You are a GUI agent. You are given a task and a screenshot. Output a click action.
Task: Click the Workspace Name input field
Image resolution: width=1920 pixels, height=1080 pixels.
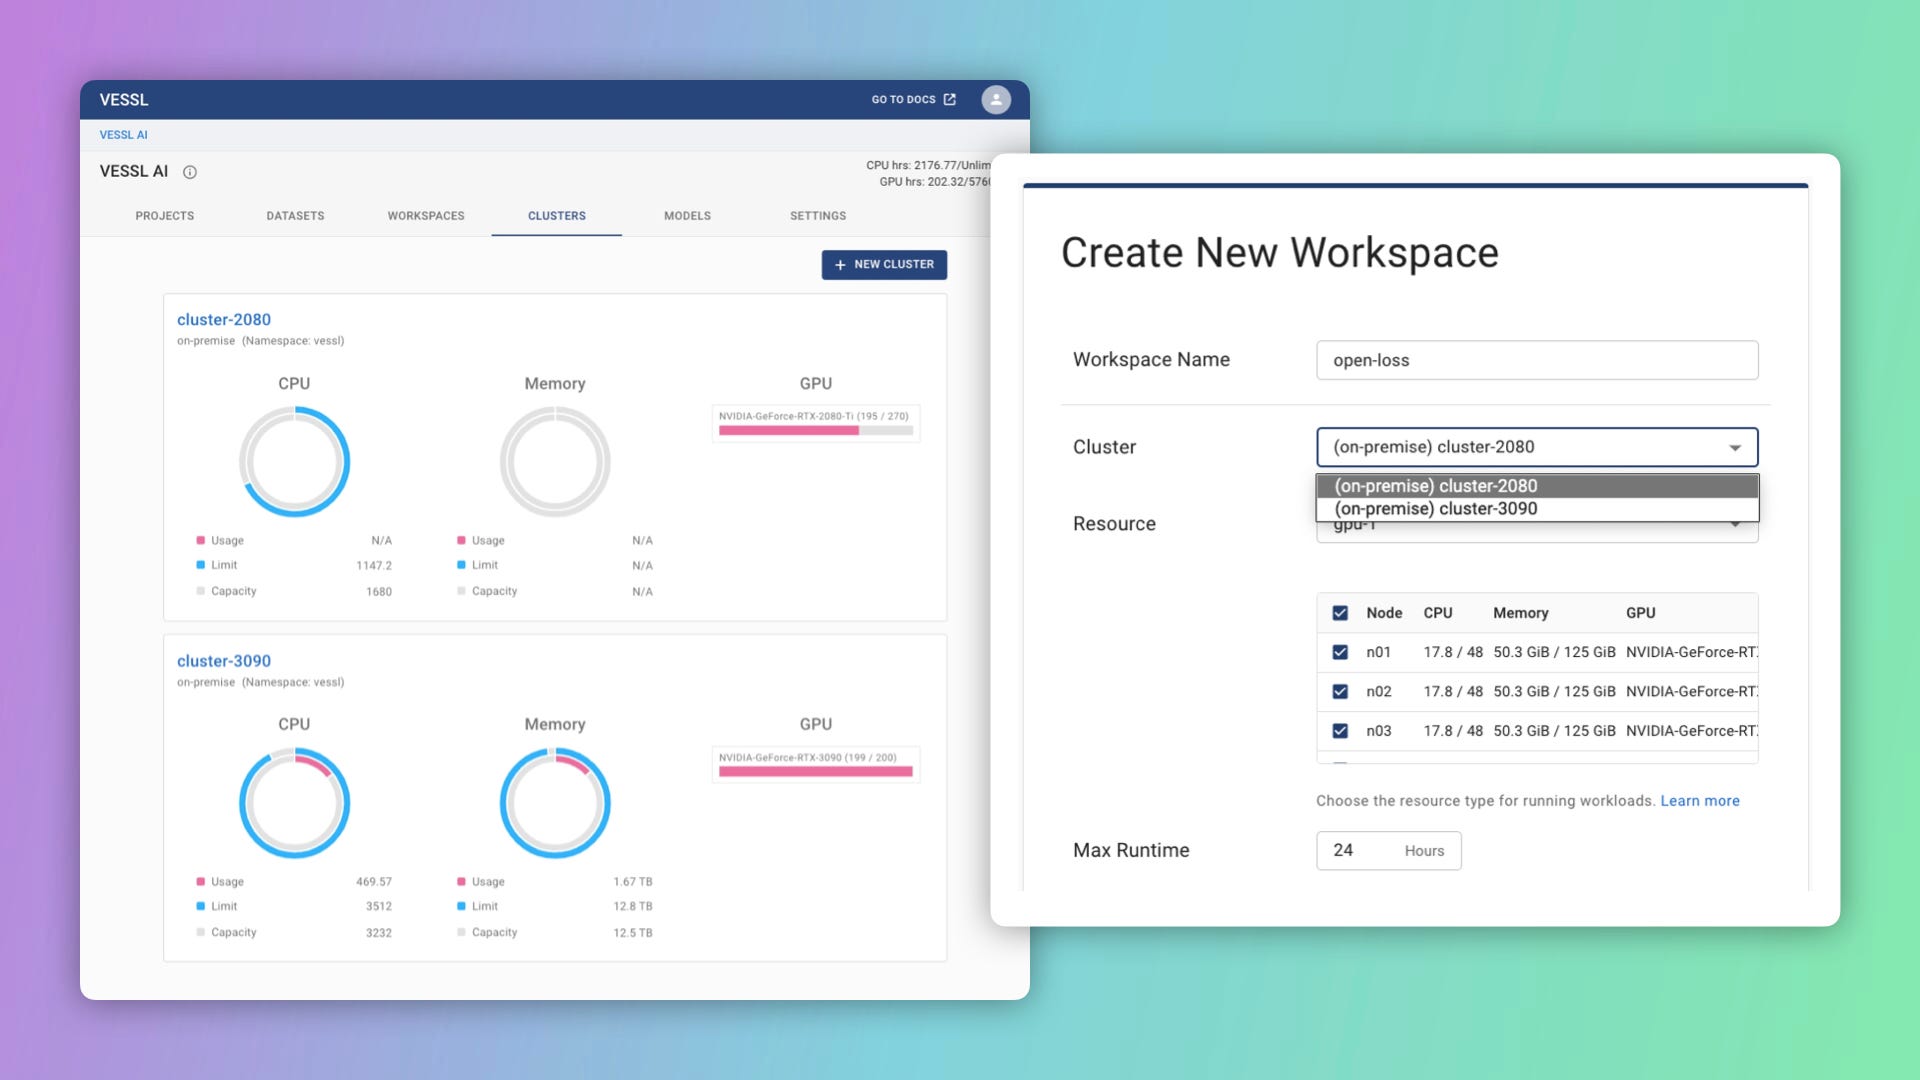[1537, 360]
